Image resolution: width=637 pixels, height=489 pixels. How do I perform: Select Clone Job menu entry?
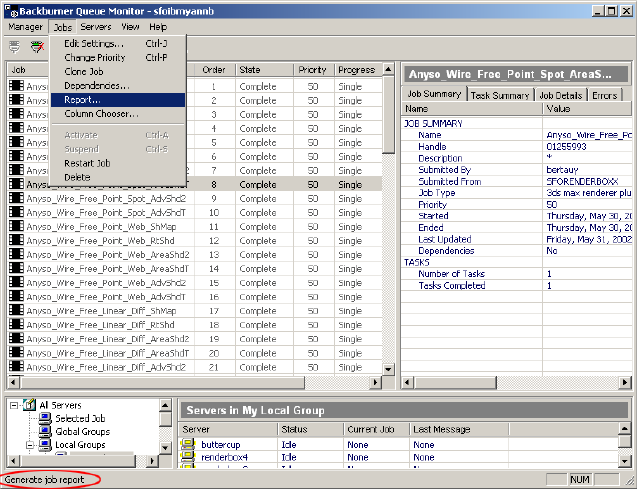pos(118,71)
